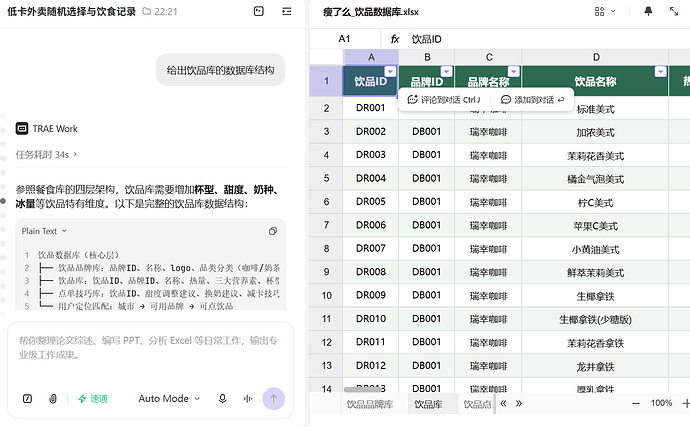
Task: Go to first sheet tabs arrow
Action: [503, 403]
